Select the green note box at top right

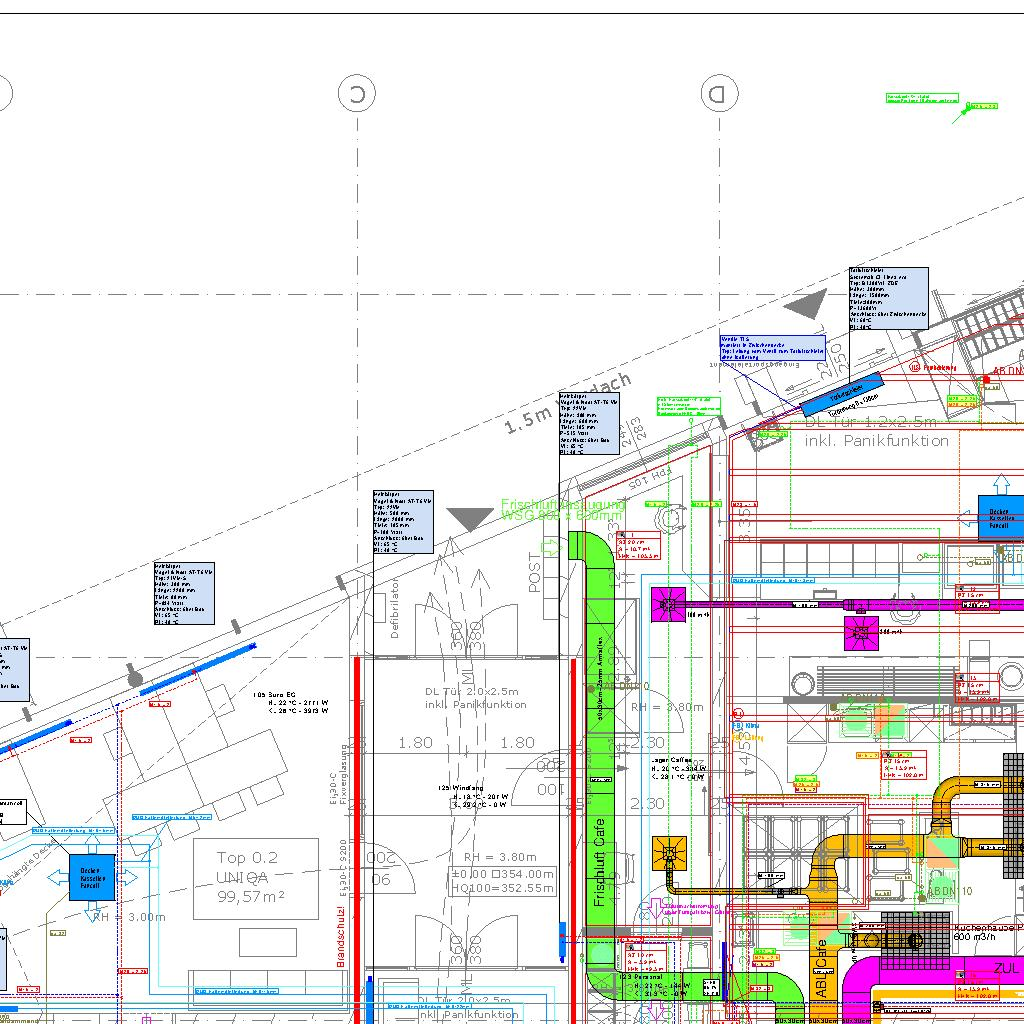922,99
